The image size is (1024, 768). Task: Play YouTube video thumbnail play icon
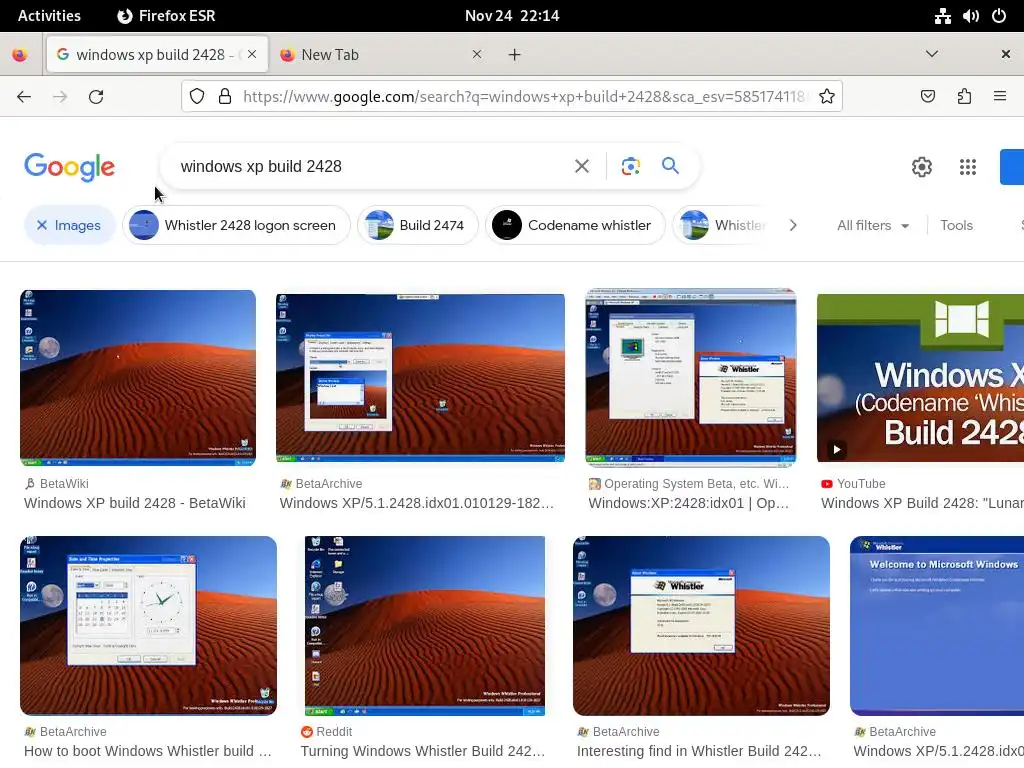[837, 449]
